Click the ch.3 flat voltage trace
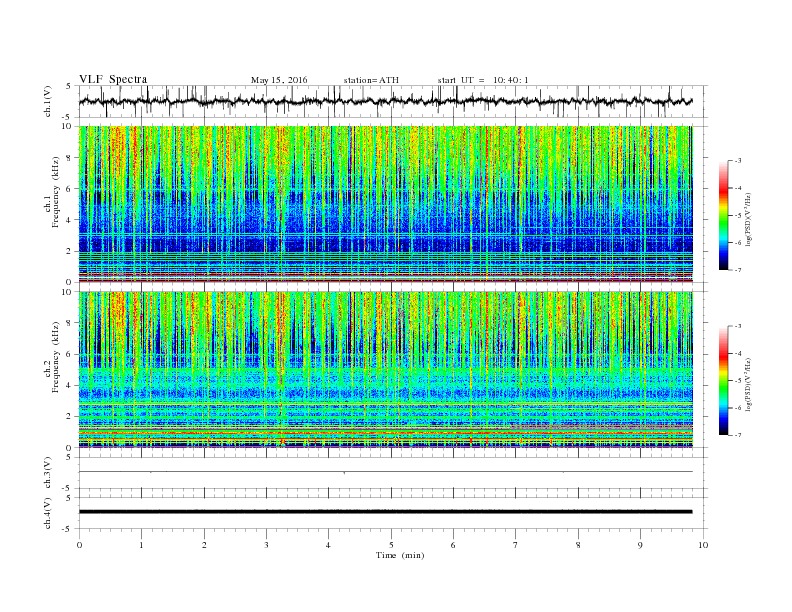 [385, 472]
